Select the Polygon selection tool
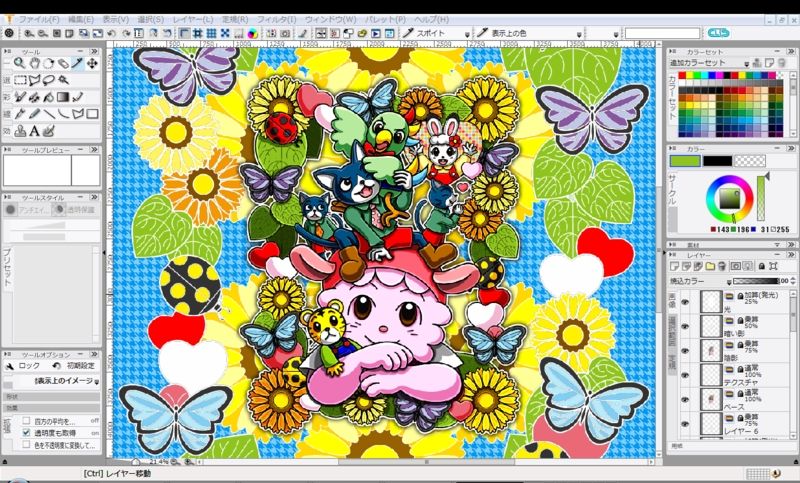 [34, 80]
